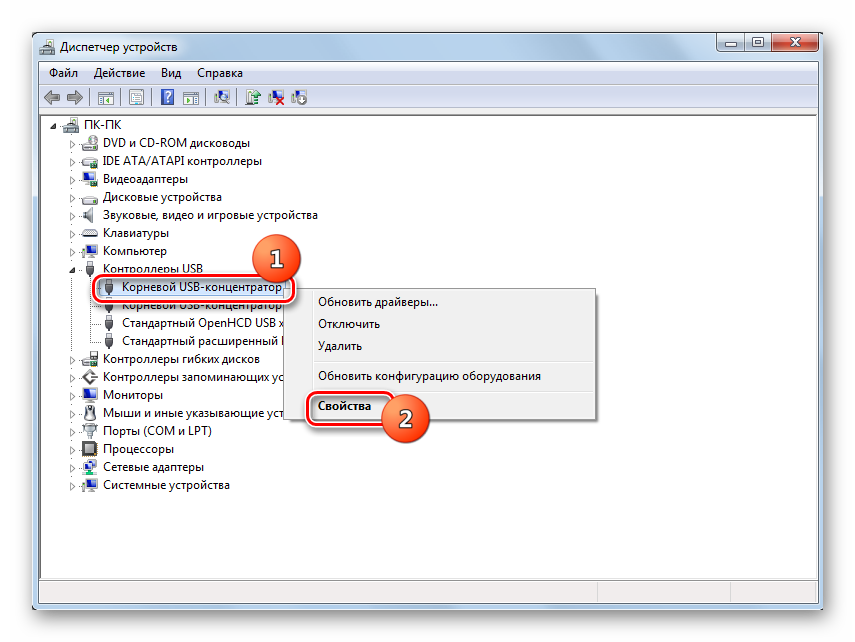Viewport: 855px width, 642px height.
Task: Select the Клавиатуры tree item
Action: [x=136, y=233]
